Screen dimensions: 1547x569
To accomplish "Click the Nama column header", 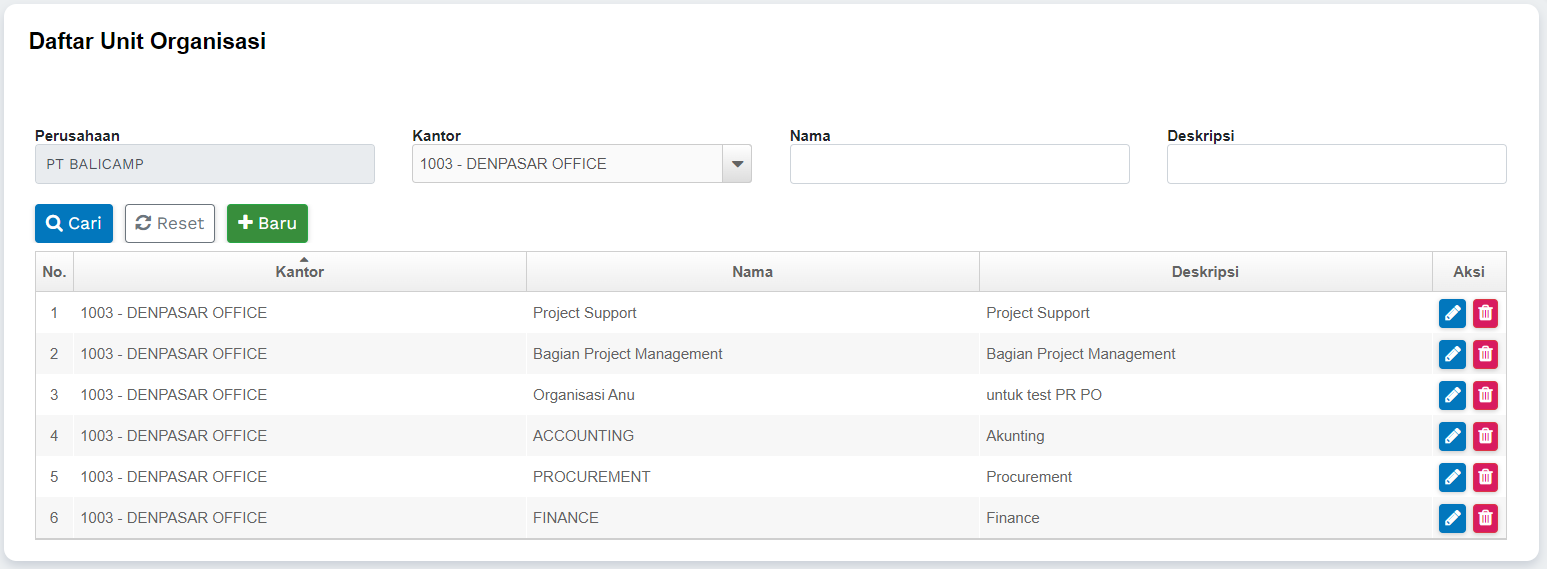I will click(x=752, y=272).
